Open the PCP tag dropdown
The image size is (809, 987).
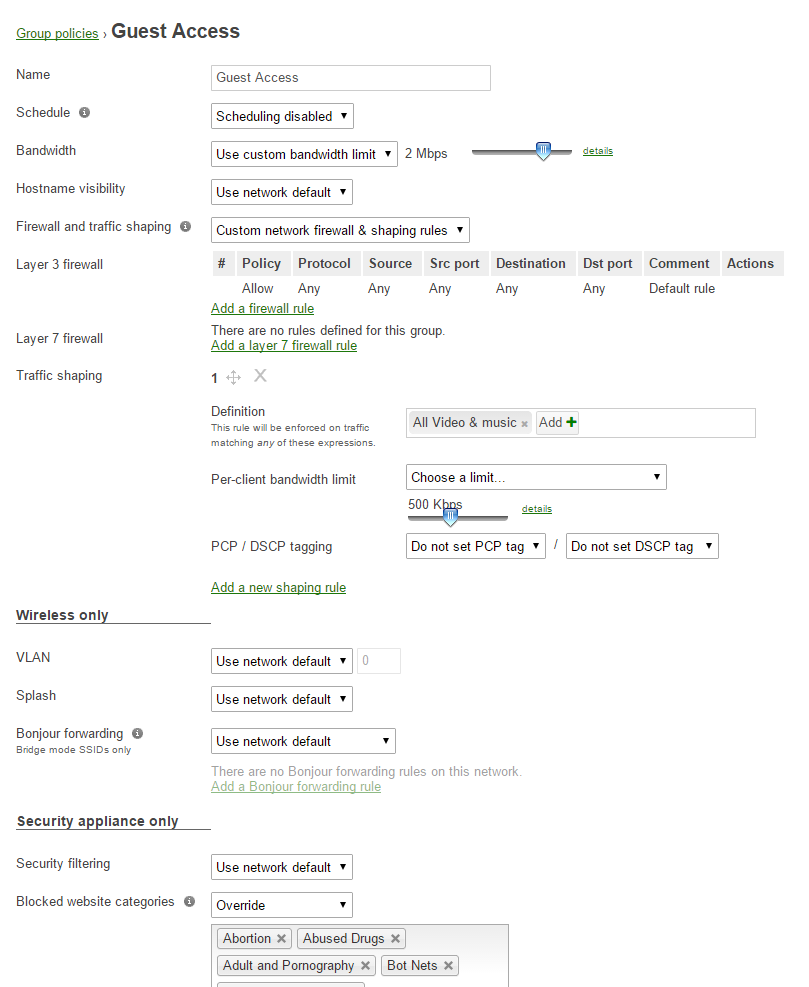click(x=476, y=547)
